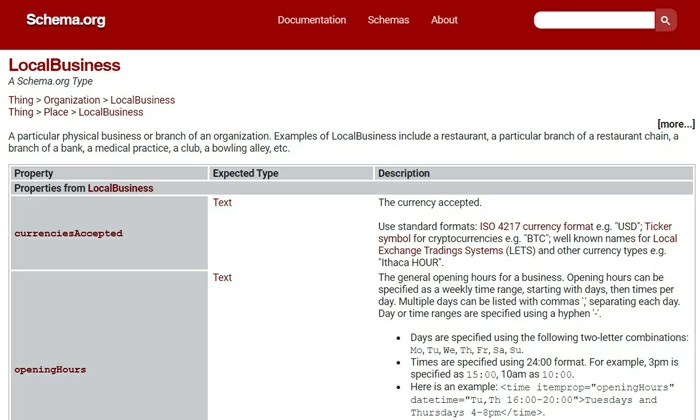700x420 pixels.
Task: Open Text type for openingHours
Action: click(222, 278)
